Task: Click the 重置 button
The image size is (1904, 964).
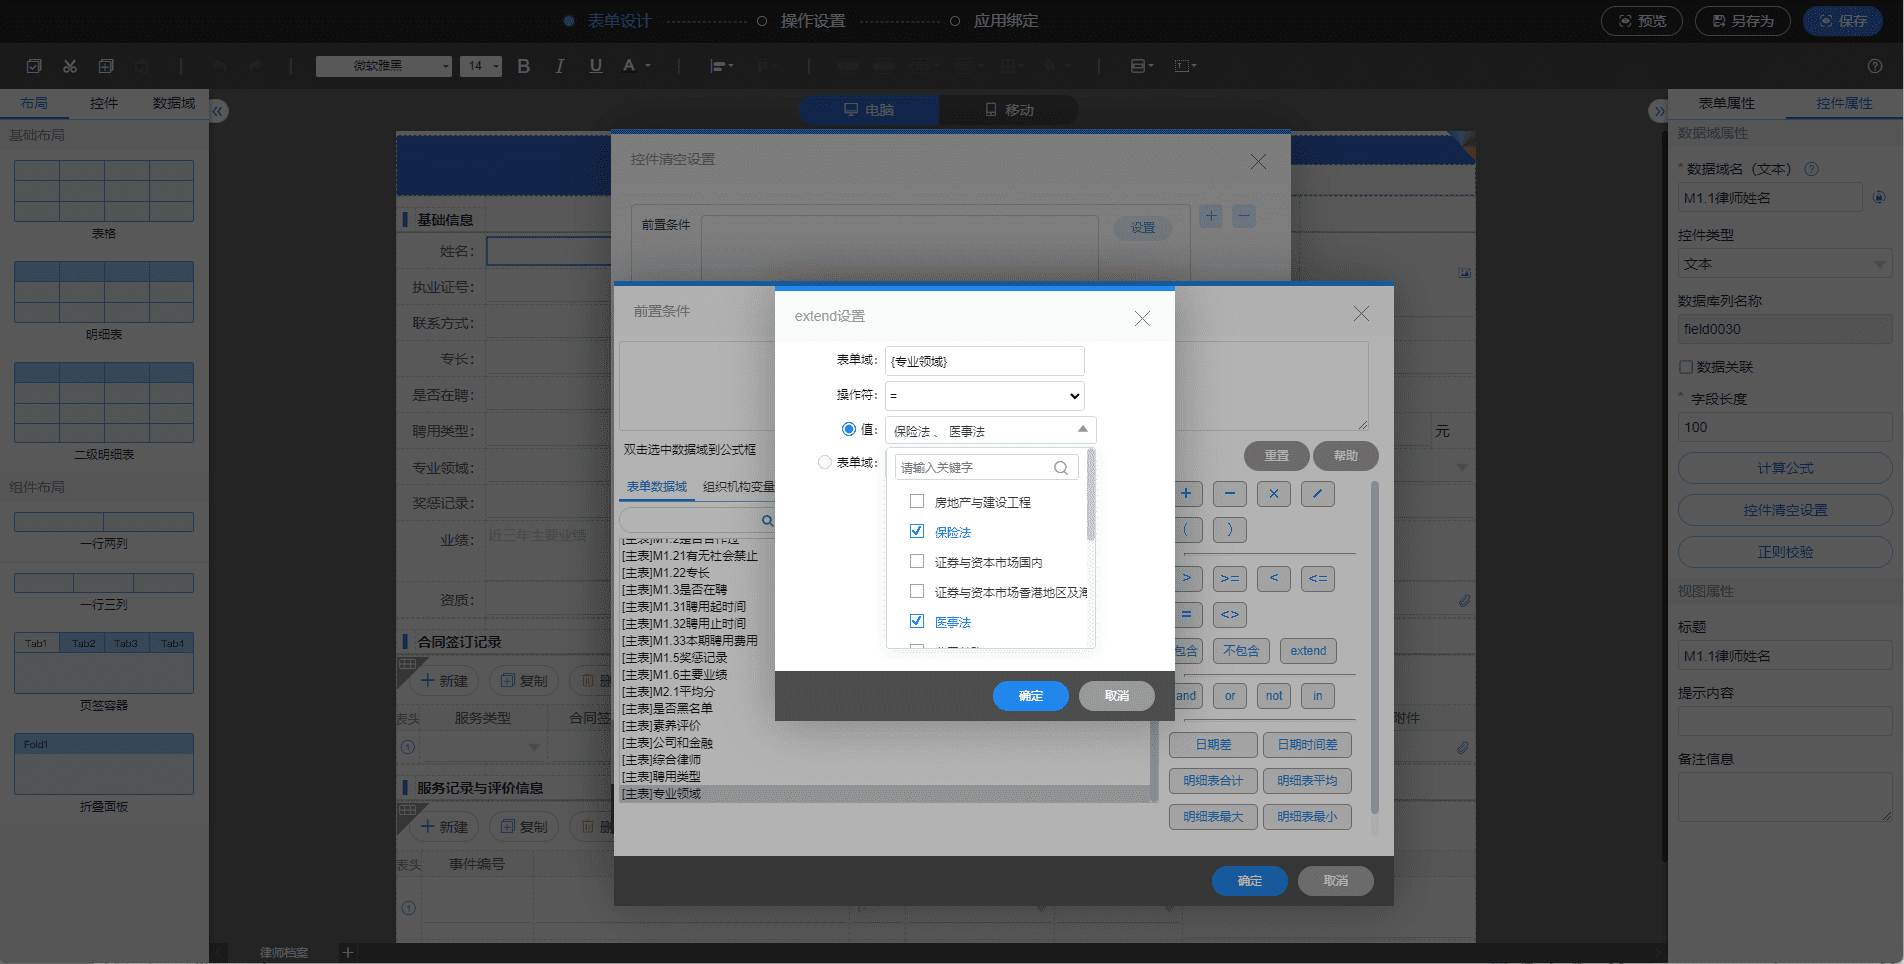Action: tap(1277, 456)
